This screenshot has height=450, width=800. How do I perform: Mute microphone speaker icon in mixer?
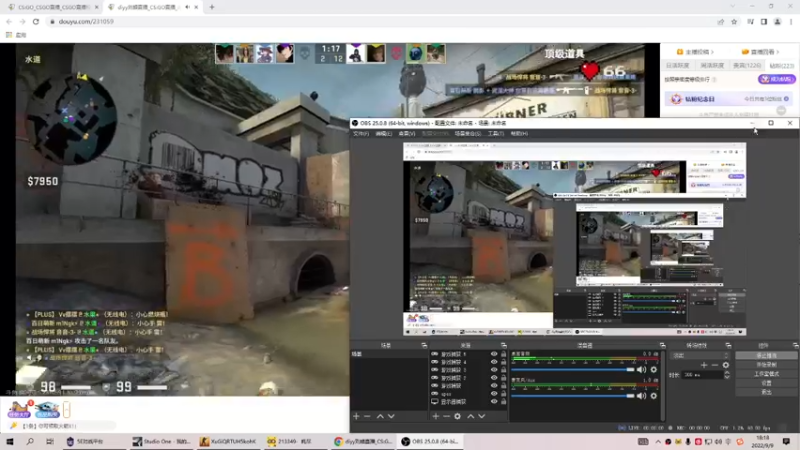641,395
